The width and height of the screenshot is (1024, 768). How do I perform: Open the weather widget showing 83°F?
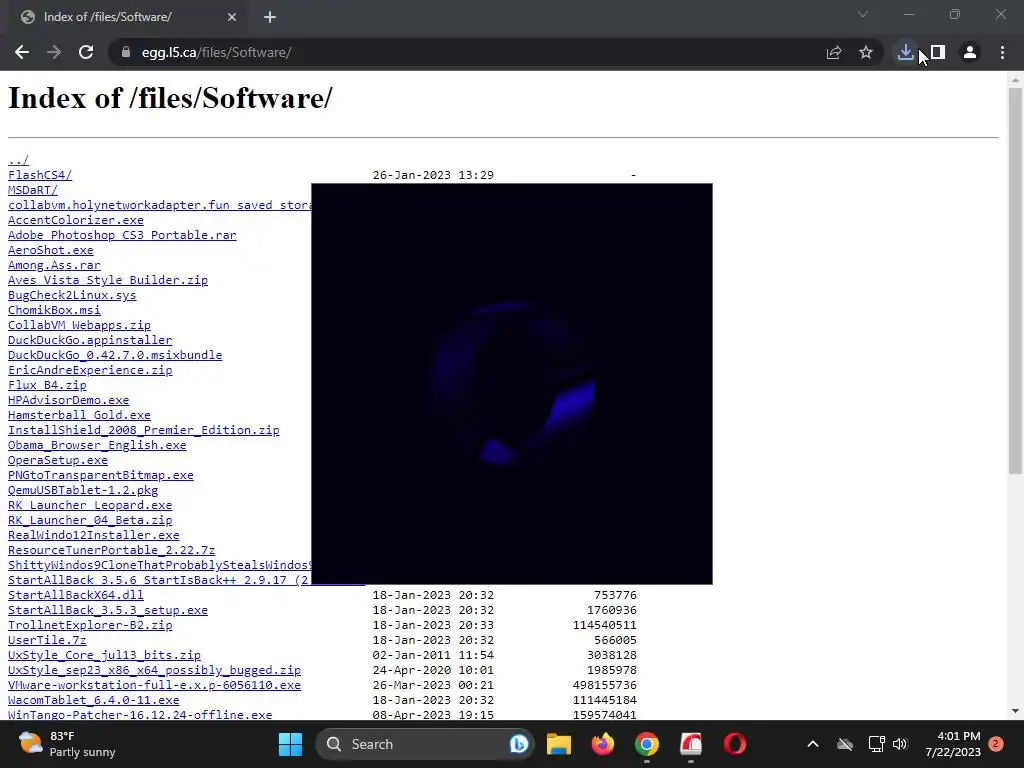click(67, 744)
